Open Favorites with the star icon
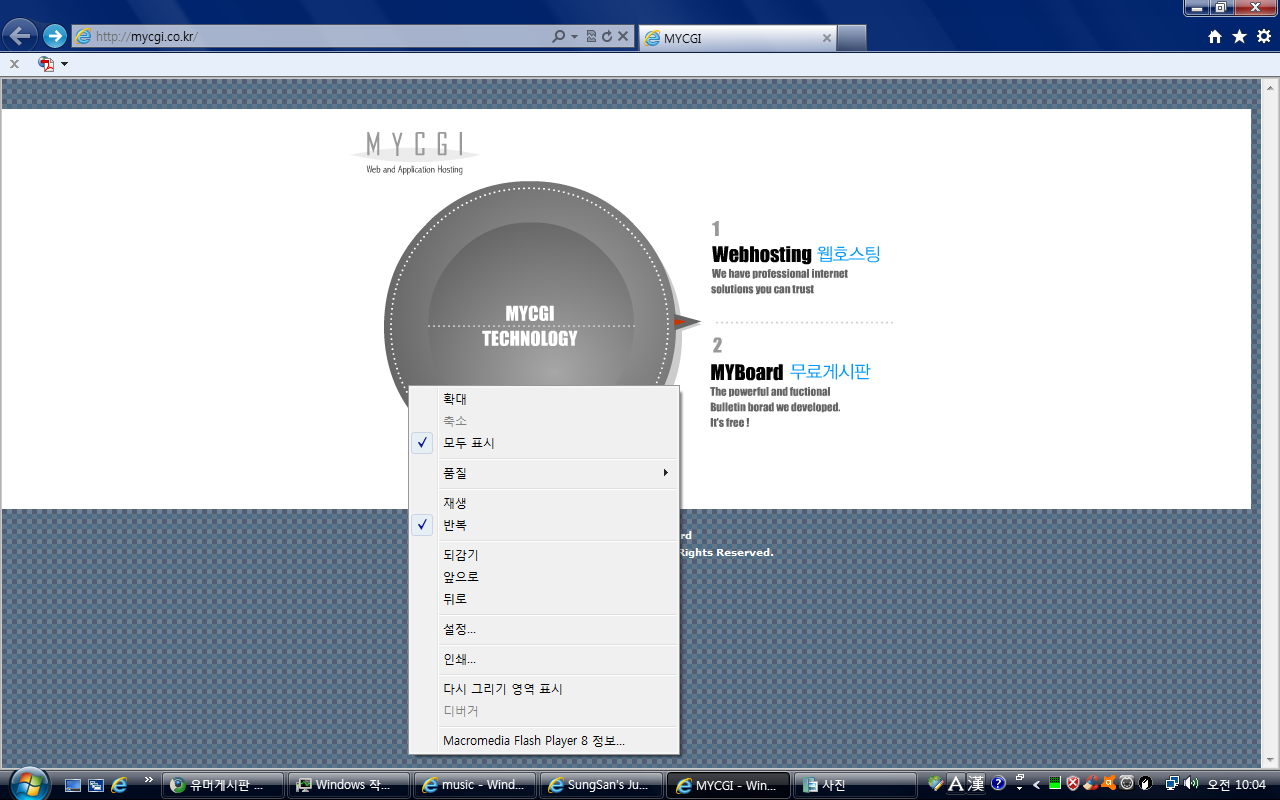Image resolution: width=1280 pixels, height=800 pixels. click(x=1239, y=37)
